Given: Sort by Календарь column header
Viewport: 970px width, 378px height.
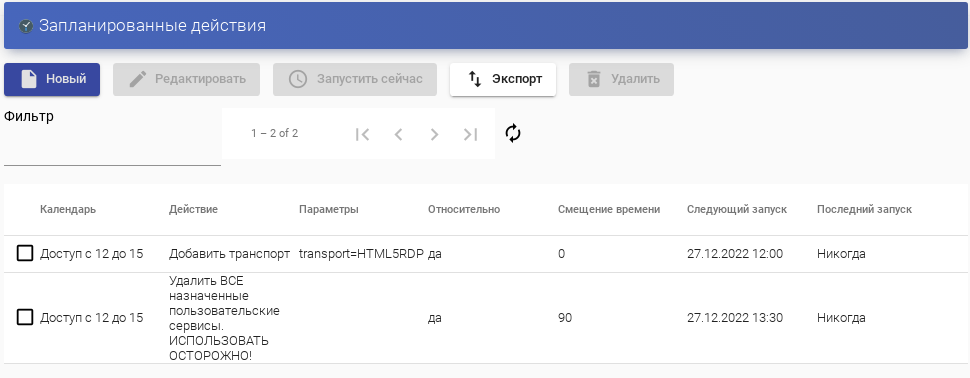Looking at the screenshot, I should coord(68,209).
